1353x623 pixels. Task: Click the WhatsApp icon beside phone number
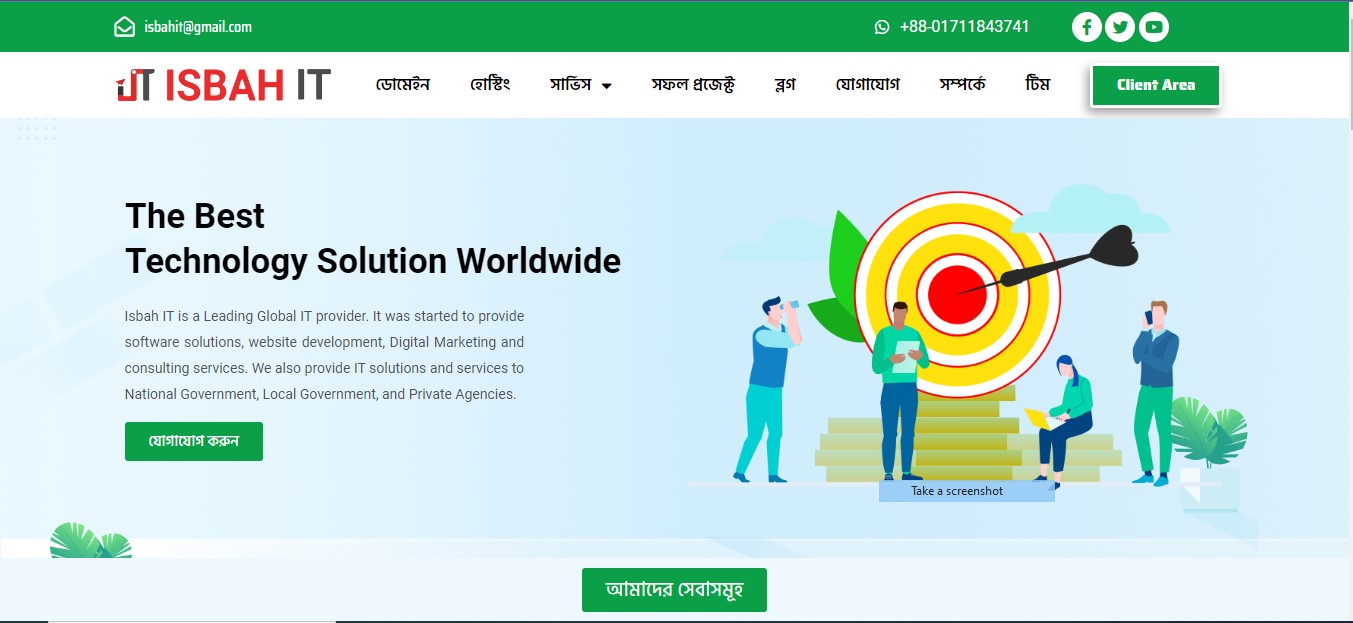click(x=881, y=27)
